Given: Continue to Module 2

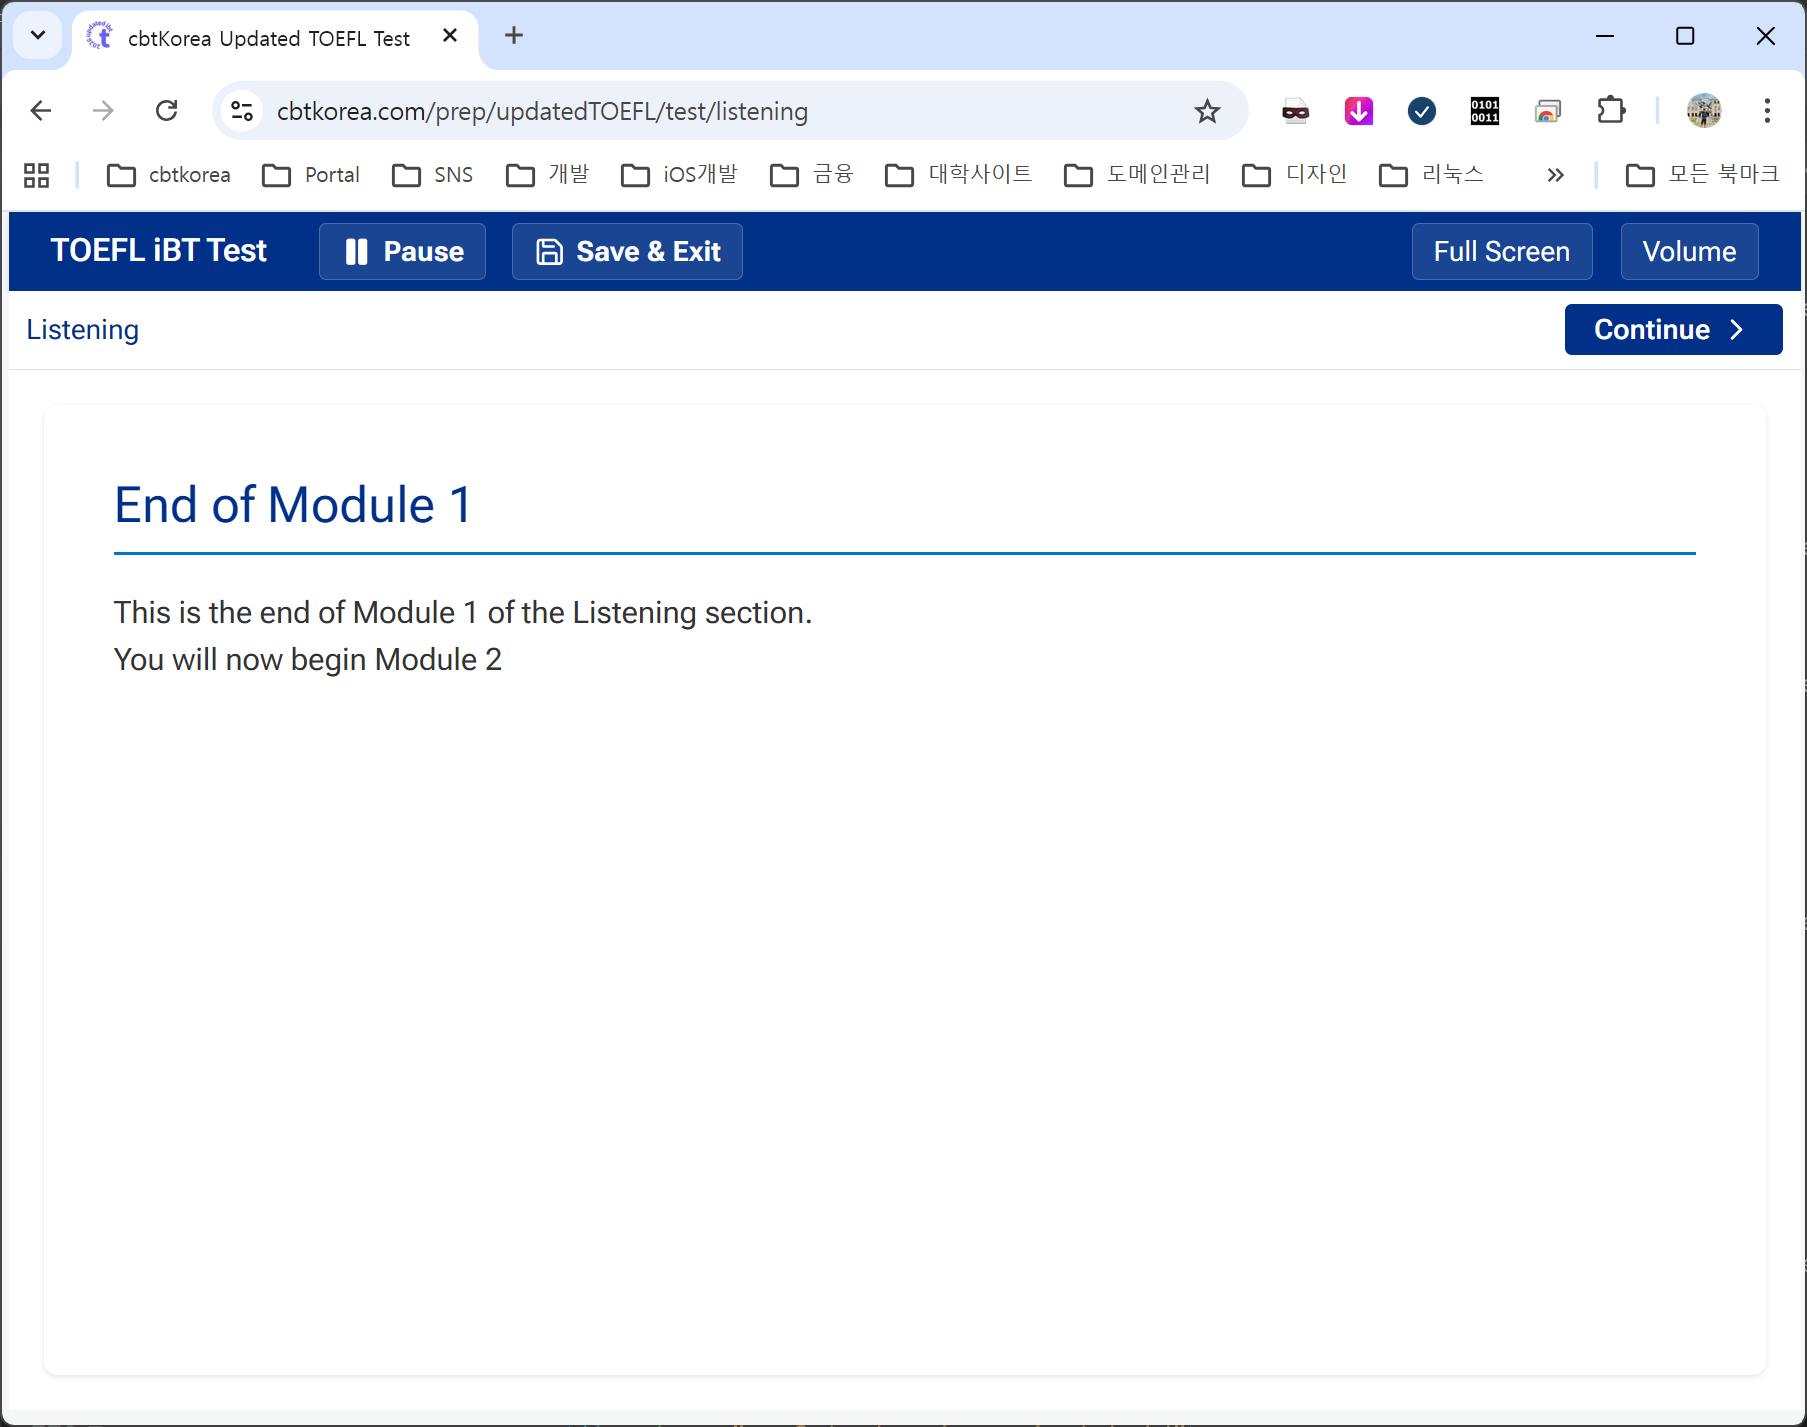Looking at the screenshot, I should [1672, 329].
